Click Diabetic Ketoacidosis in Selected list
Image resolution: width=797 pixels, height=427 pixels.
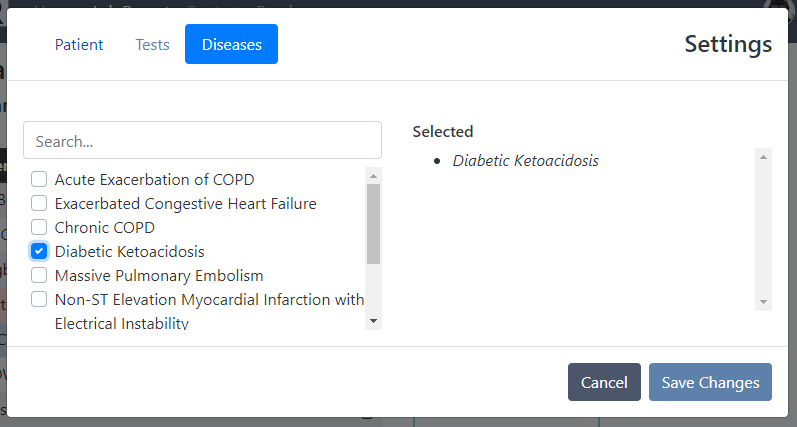pos(525,160)
